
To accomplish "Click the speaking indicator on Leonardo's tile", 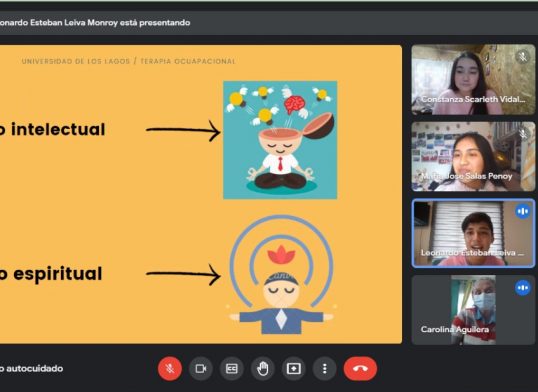I will [523, 211].
